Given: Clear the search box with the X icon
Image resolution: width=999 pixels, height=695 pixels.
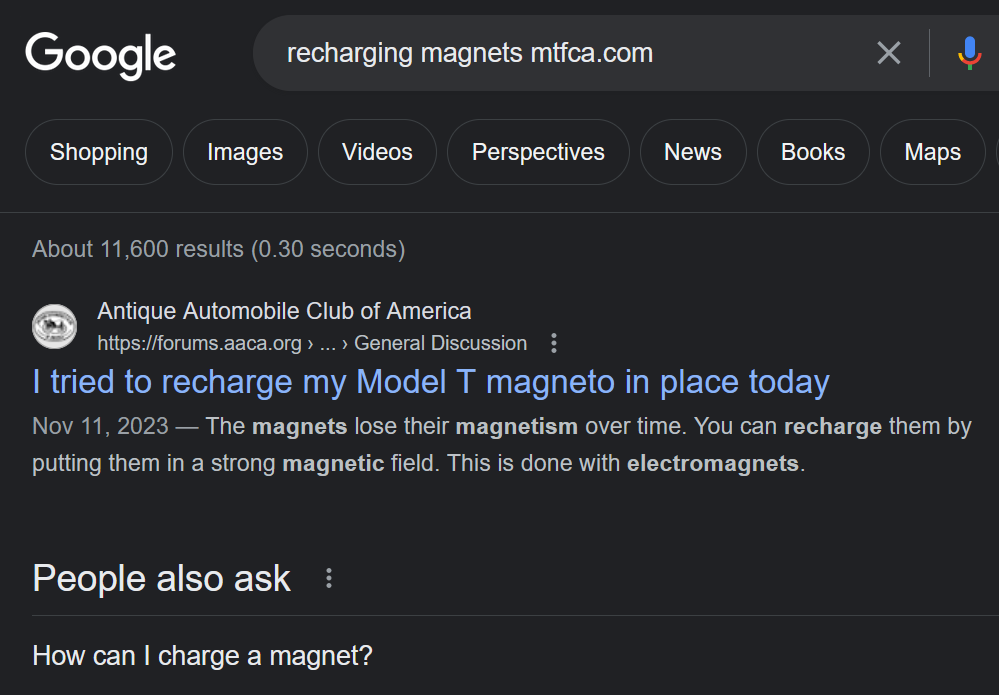Looking at the screenshot, I should click(x=888, y=53).
